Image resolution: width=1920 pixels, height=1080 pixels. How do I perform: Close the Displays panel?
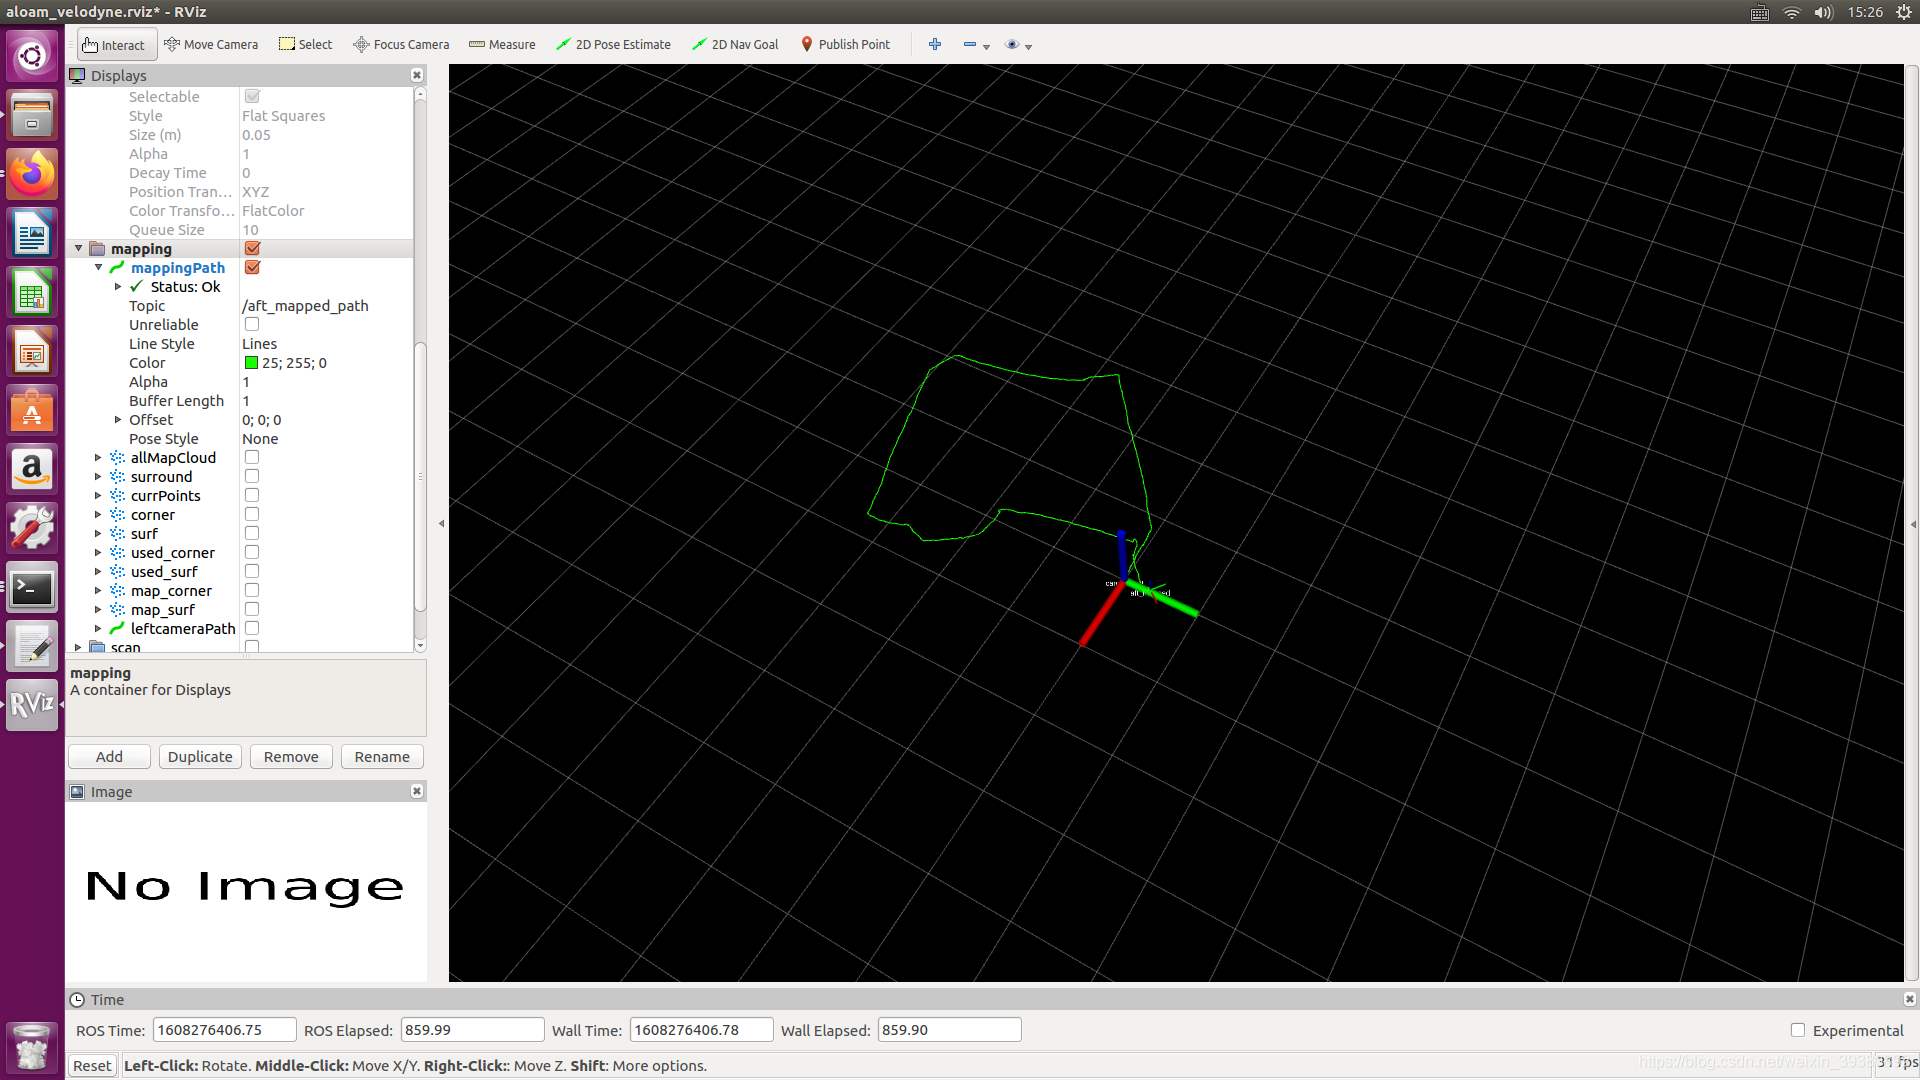point(417,76)
